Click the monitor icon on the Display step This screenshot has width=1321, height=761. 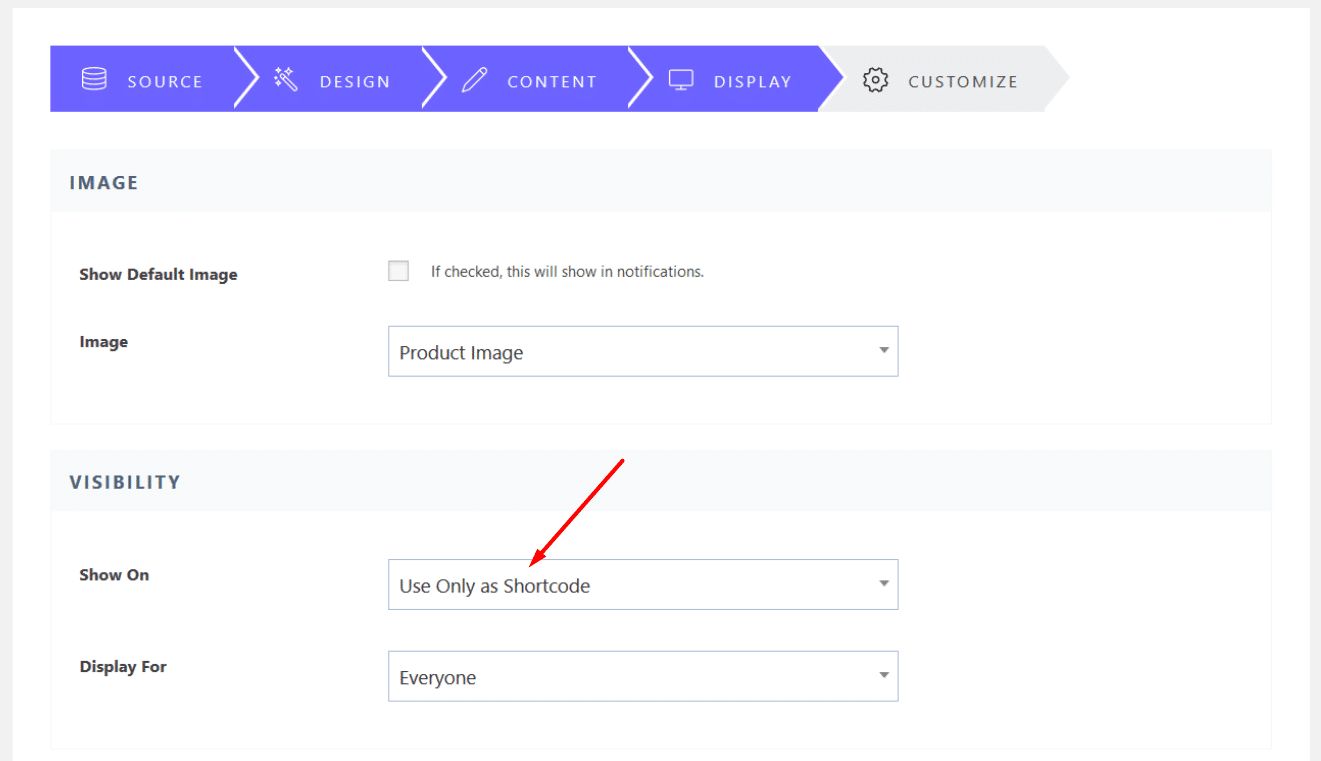pyautogui.click(x=681, y=79)
